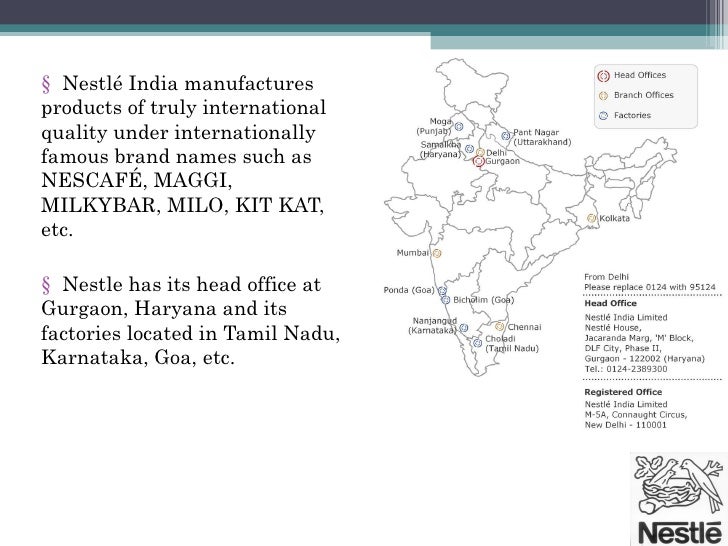Click "Gurgaon - 122002 (Haryana)" line
Screen dimensions: 728x546
click(x=645, y=358)
